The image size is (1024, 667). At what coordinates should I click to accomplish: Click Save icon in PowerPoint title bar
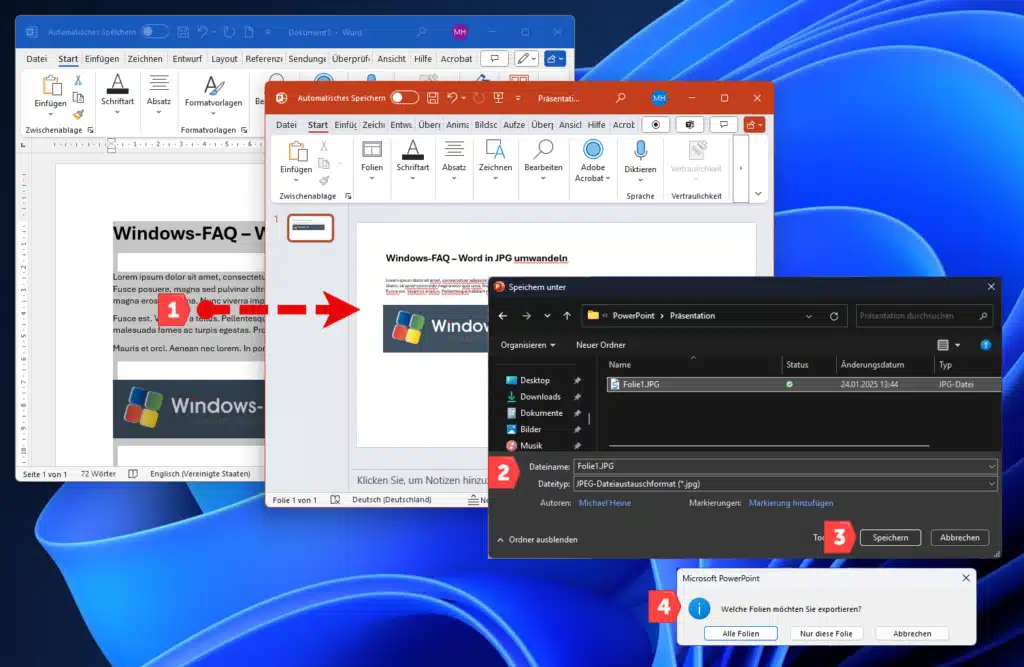point(432,98)
